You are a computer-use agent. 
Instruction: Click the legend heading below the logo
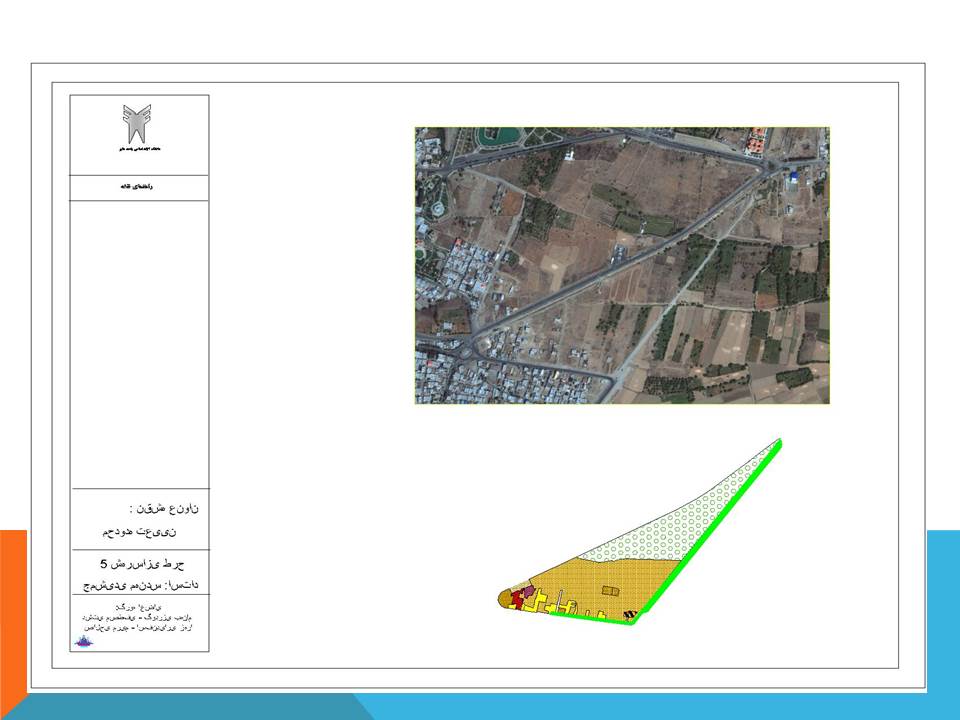(x=138, y=187)
